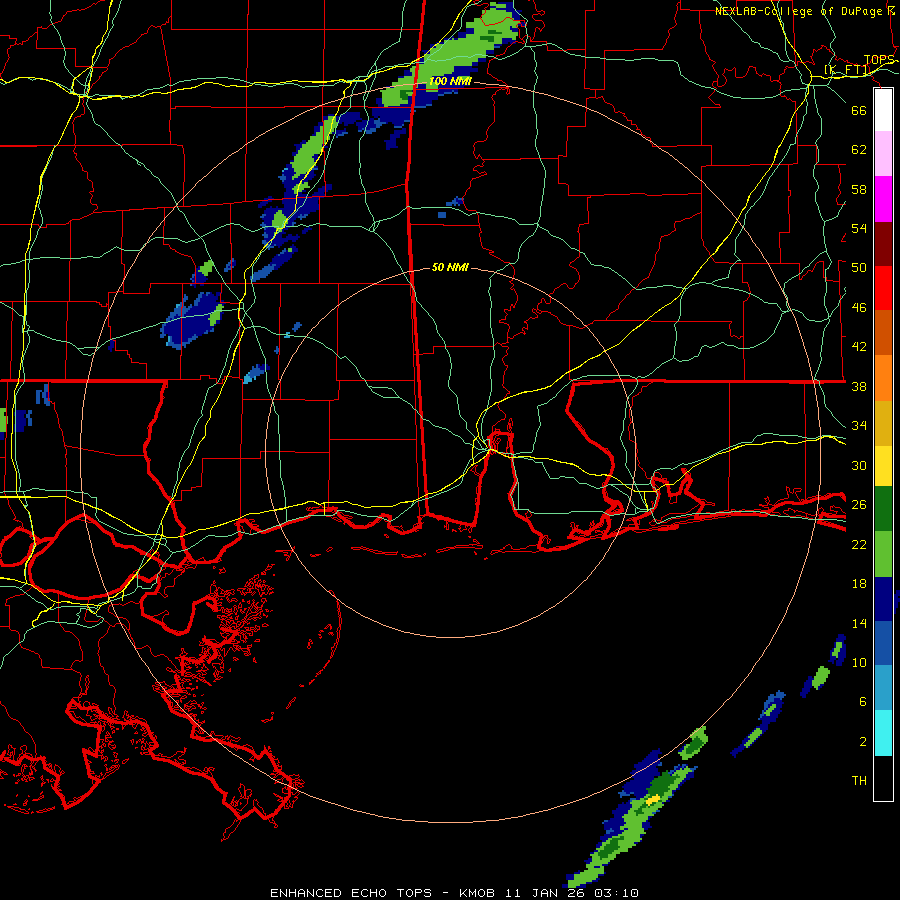This screenshot has width=900, height=900.
Task: Select the light orange legend swatch
Action: pyautogui.click(x=883, y=378)
